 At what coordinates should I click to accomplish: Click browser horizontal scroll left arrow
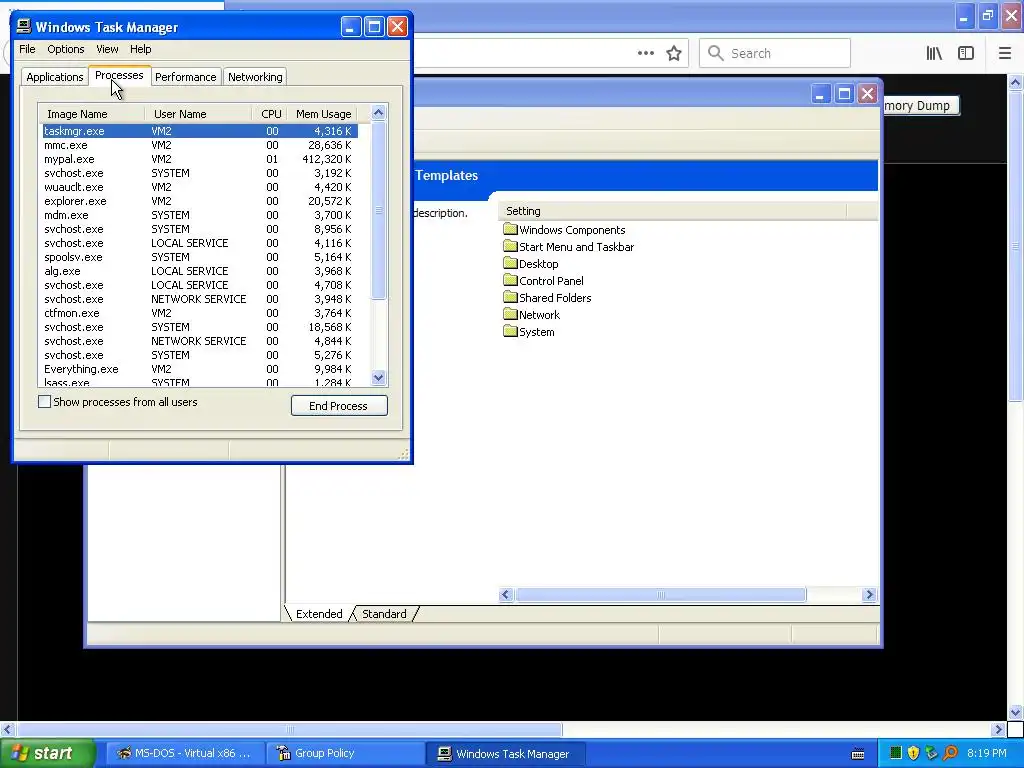coord(7,729)
